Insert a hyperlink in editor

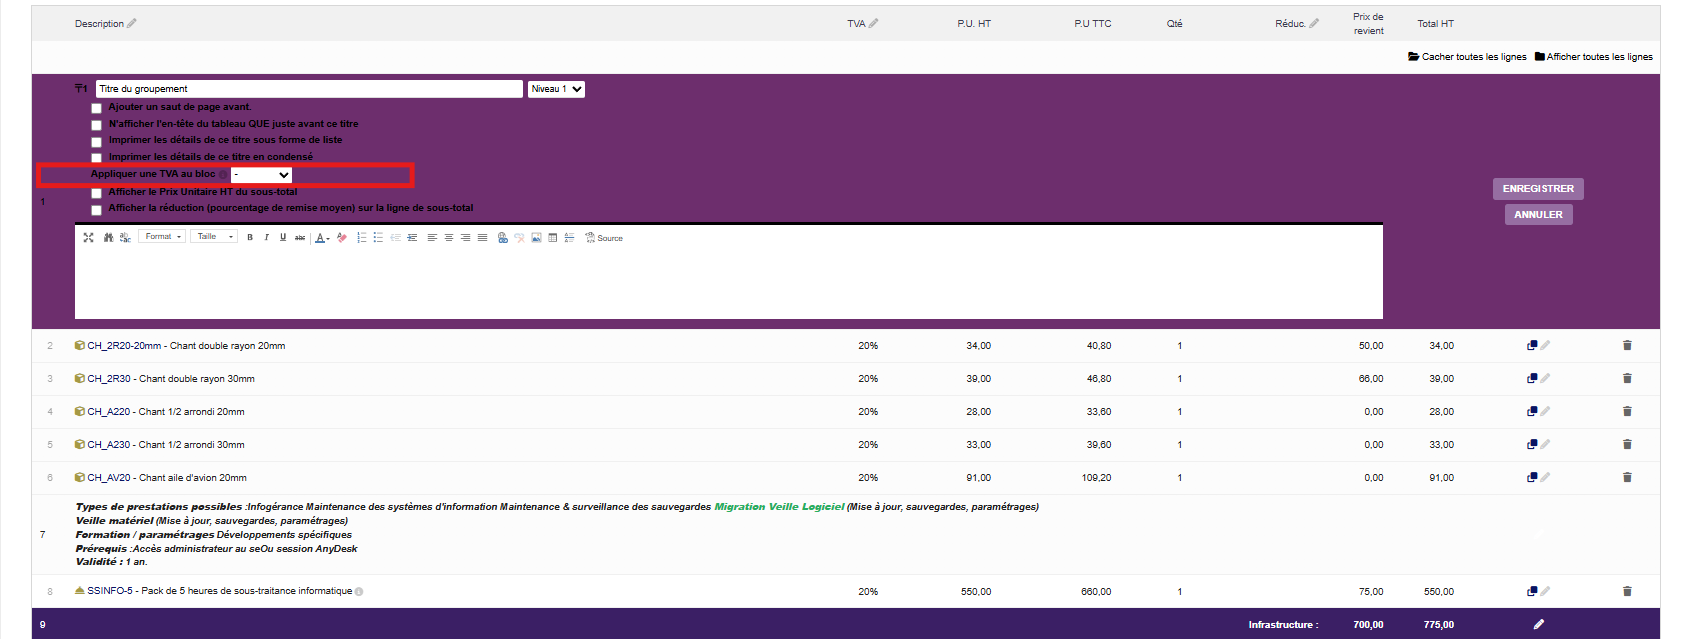click(502, 237)
